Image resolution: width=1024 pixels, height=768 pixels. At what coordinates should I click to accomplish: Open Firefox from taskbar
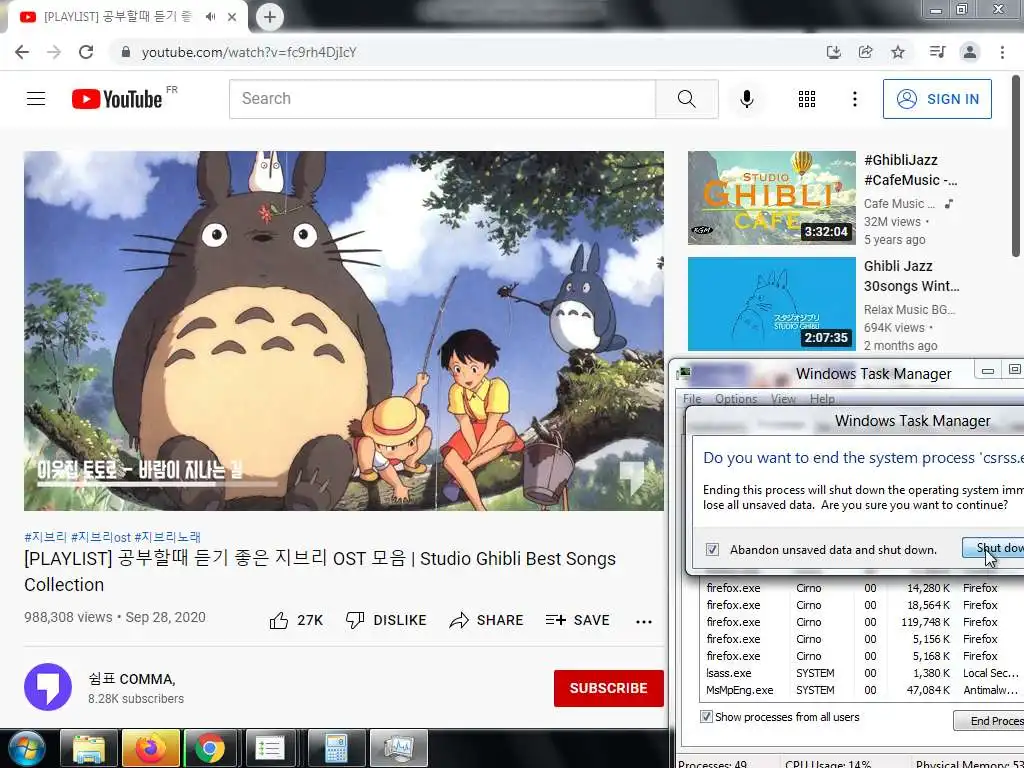click(151, 748)
